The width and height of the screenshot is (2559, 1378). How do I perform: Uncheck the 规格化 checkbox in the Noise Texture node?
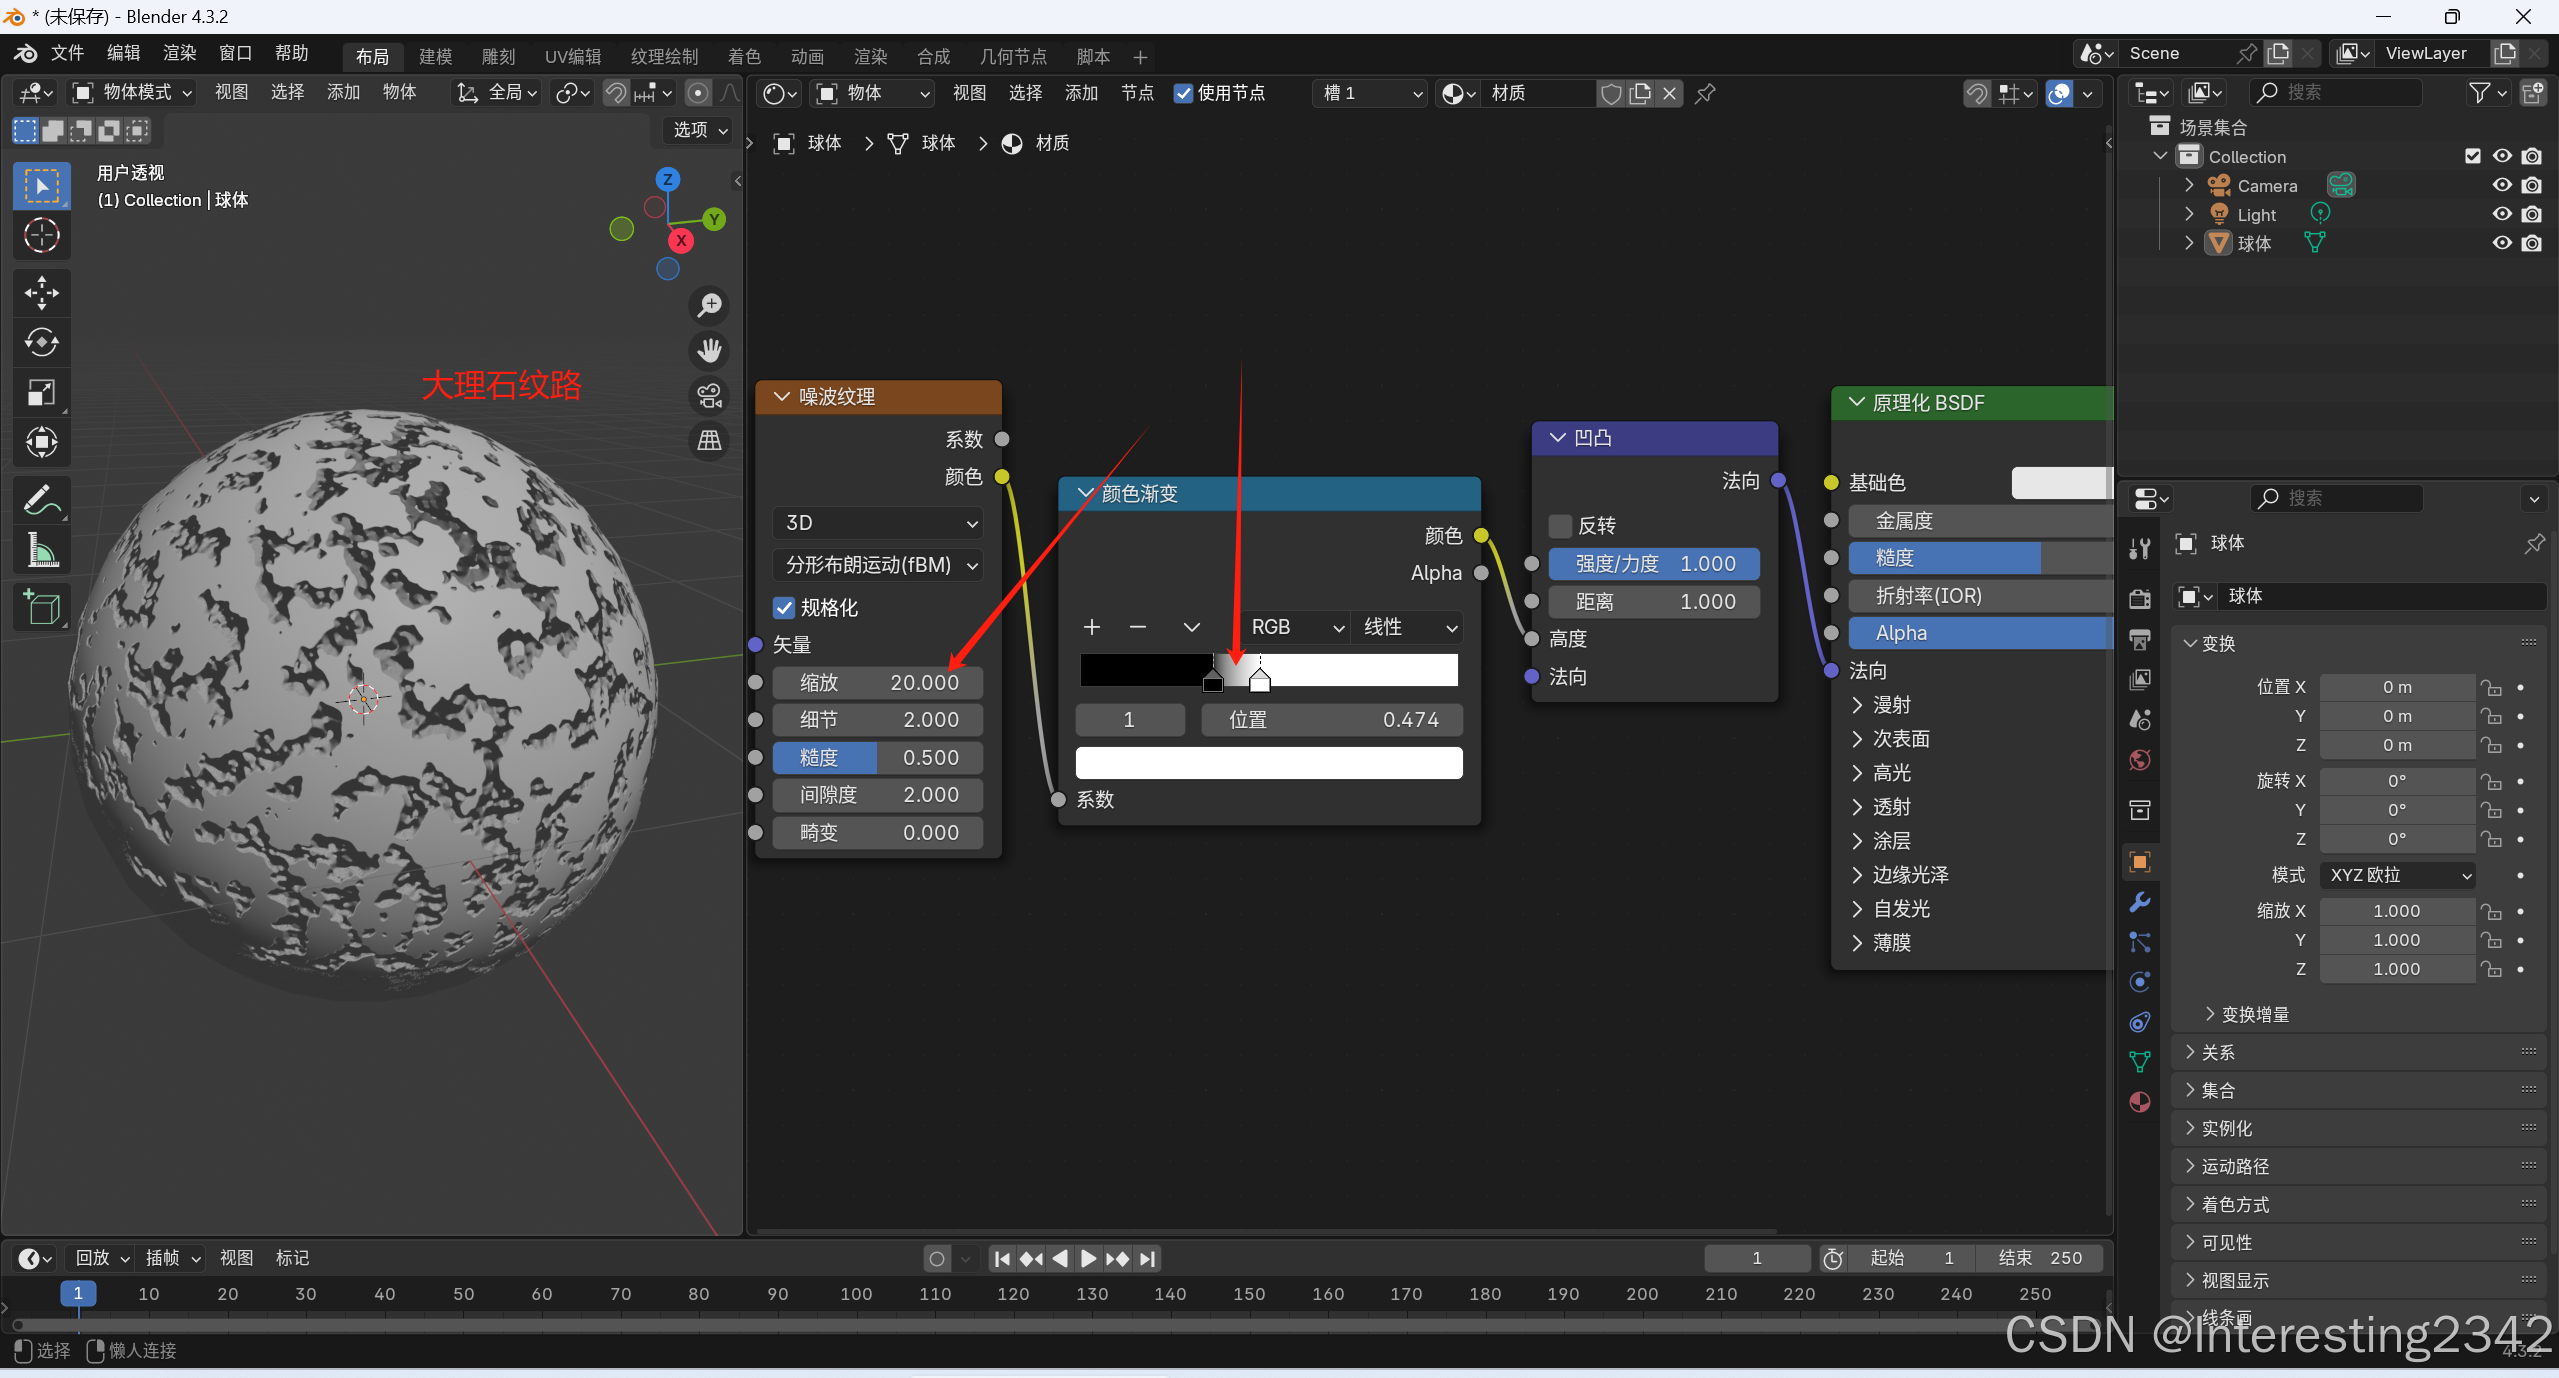pyautogui.click(x=784, y=608)
